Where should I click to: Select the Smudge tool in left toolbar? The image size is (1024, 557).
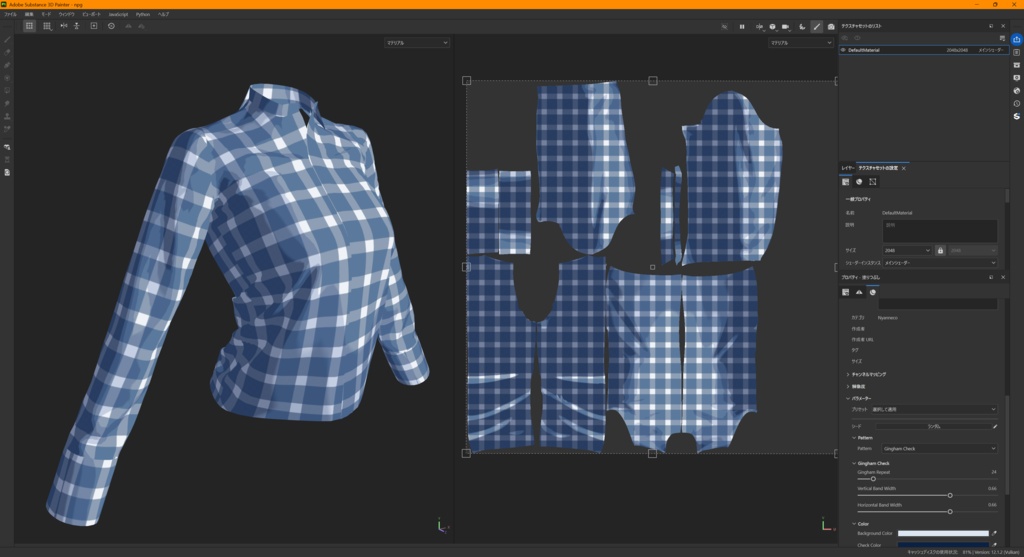click(x=7, y=103)
